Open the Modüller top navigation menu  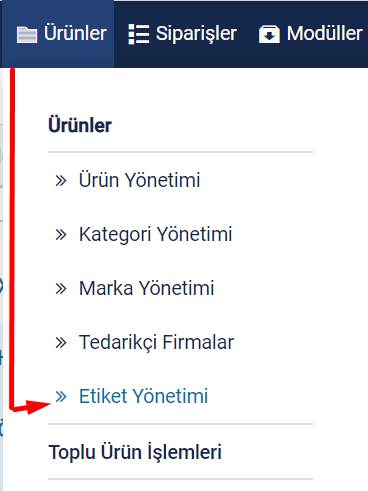pyautogui.click(x=311, y=34)
